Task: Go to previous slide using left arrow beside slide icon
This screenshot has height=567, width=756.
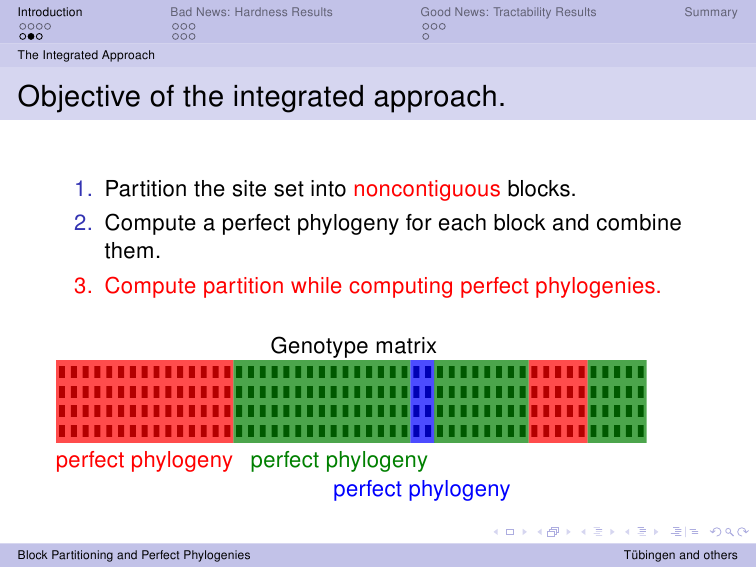Action: pos(496,532)
